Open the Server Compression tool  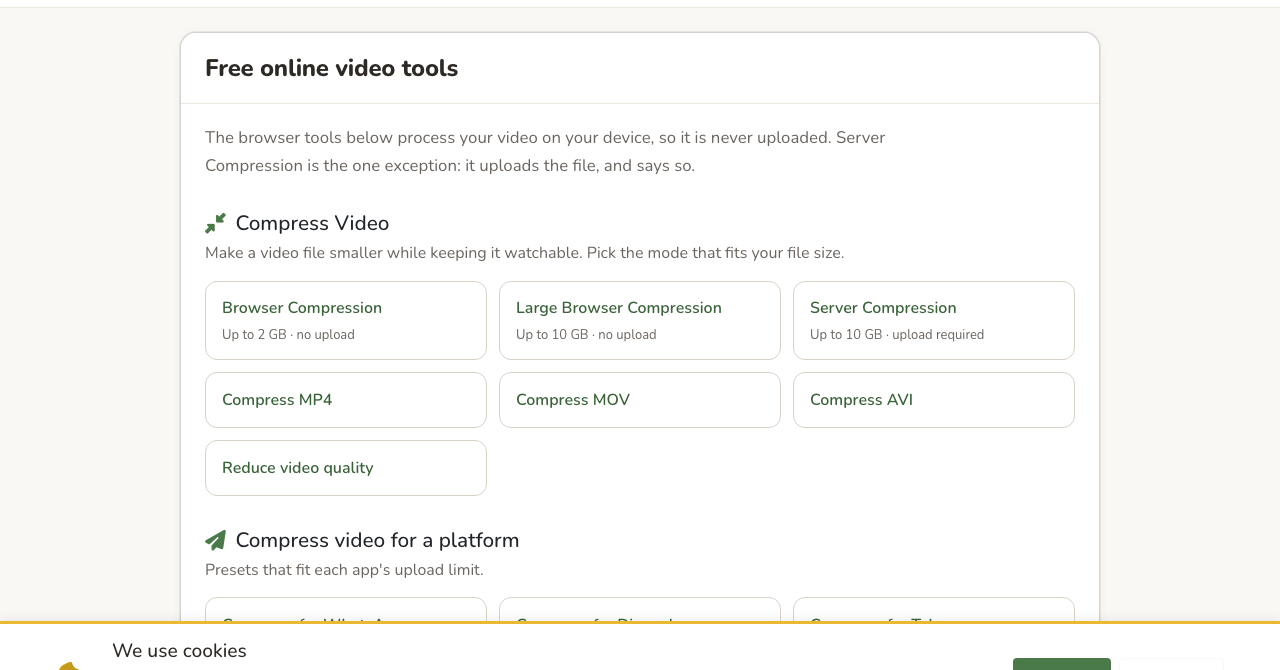pos(934,320)
